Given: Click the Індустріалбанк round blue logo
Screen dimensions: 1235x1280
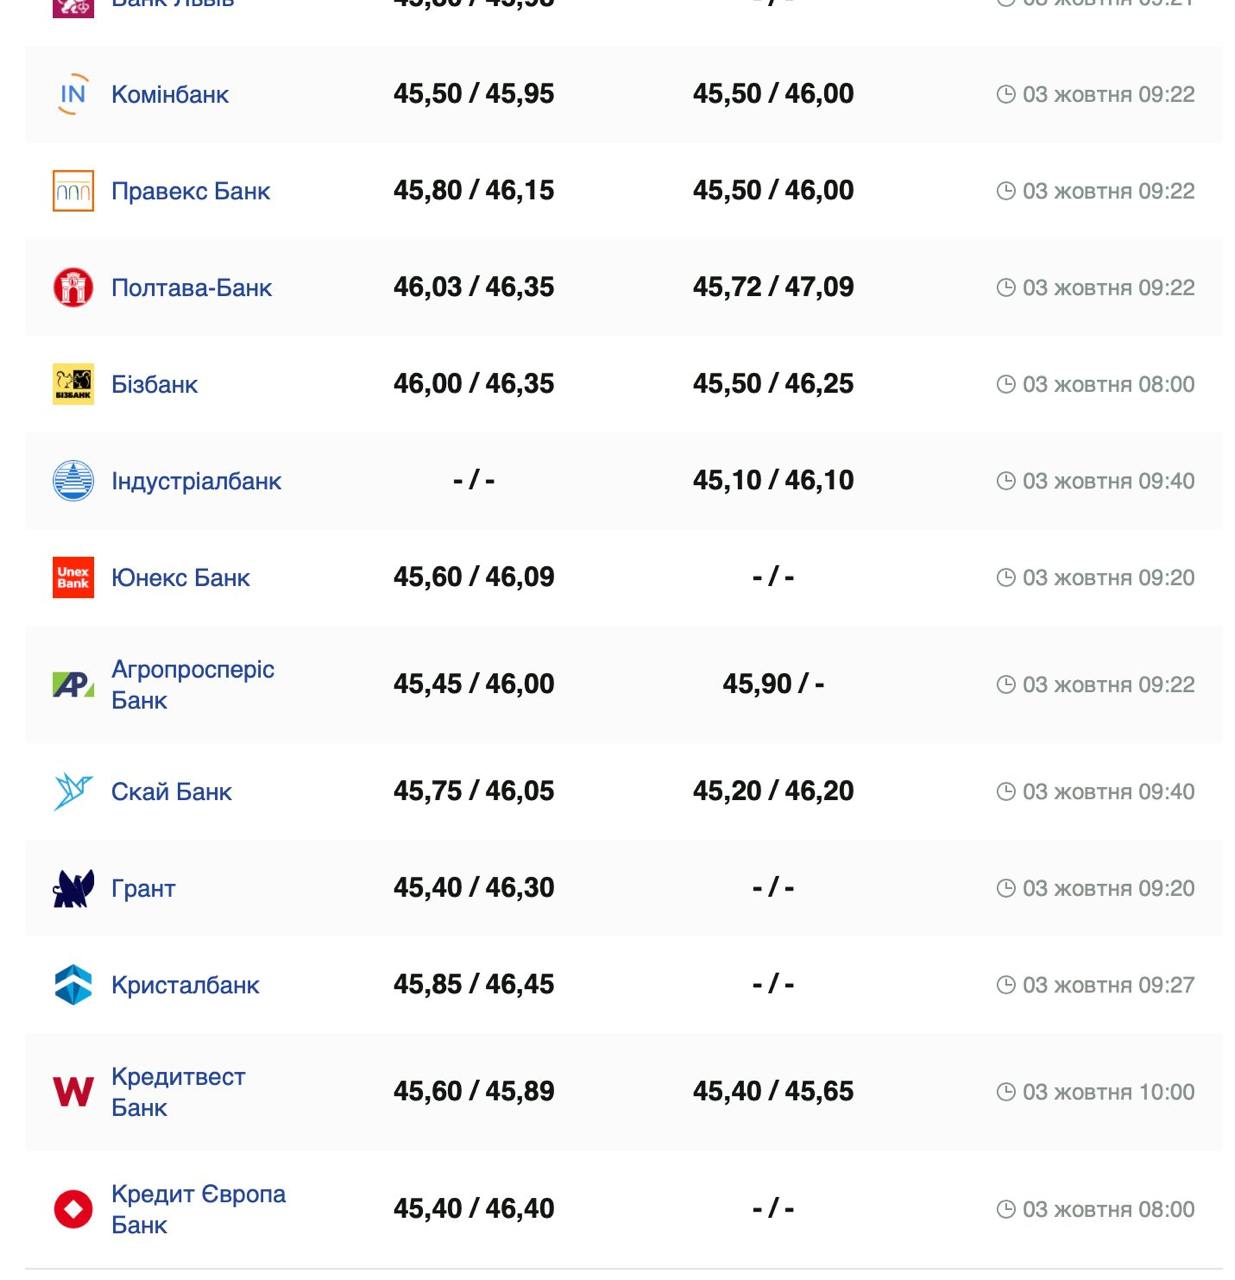Looking at the screenshot, I should coord(73,481).
